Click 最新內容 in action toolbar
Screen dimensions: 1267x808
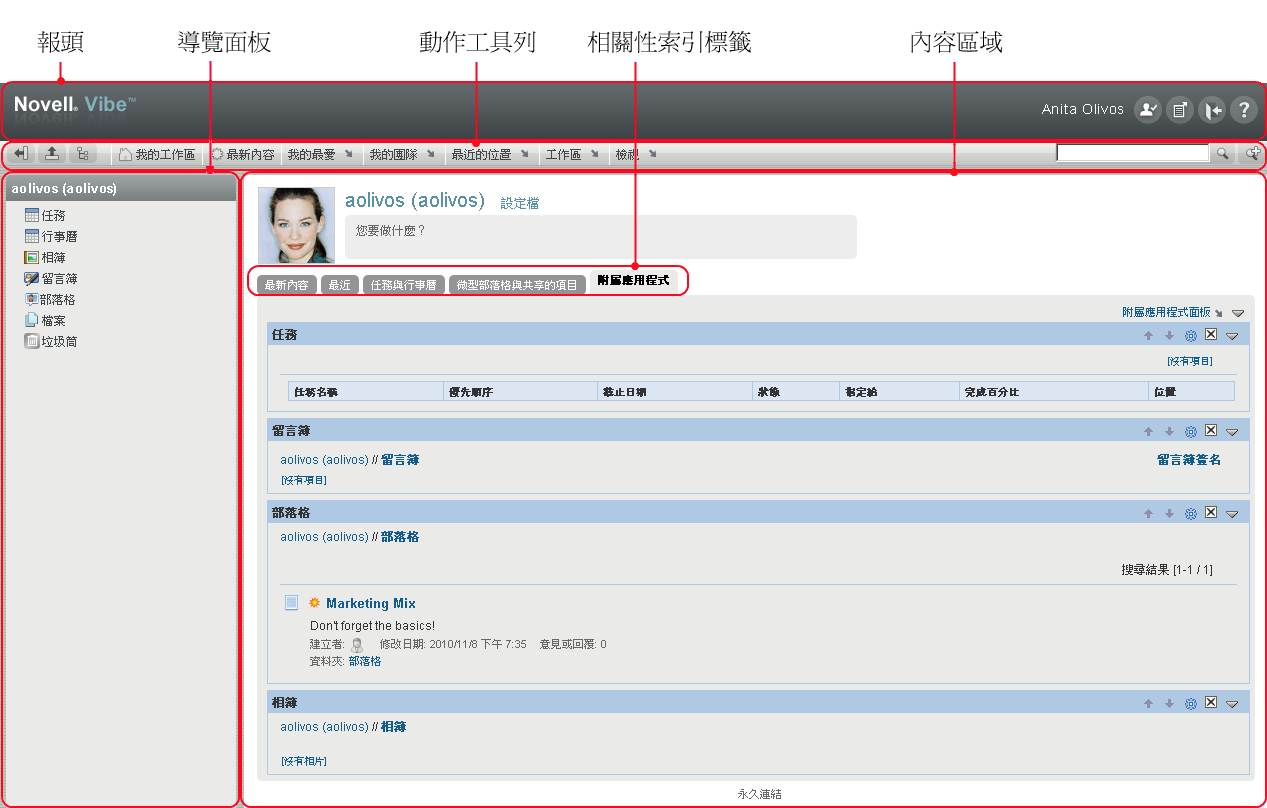pyautogui.click(x=243, y=155)
